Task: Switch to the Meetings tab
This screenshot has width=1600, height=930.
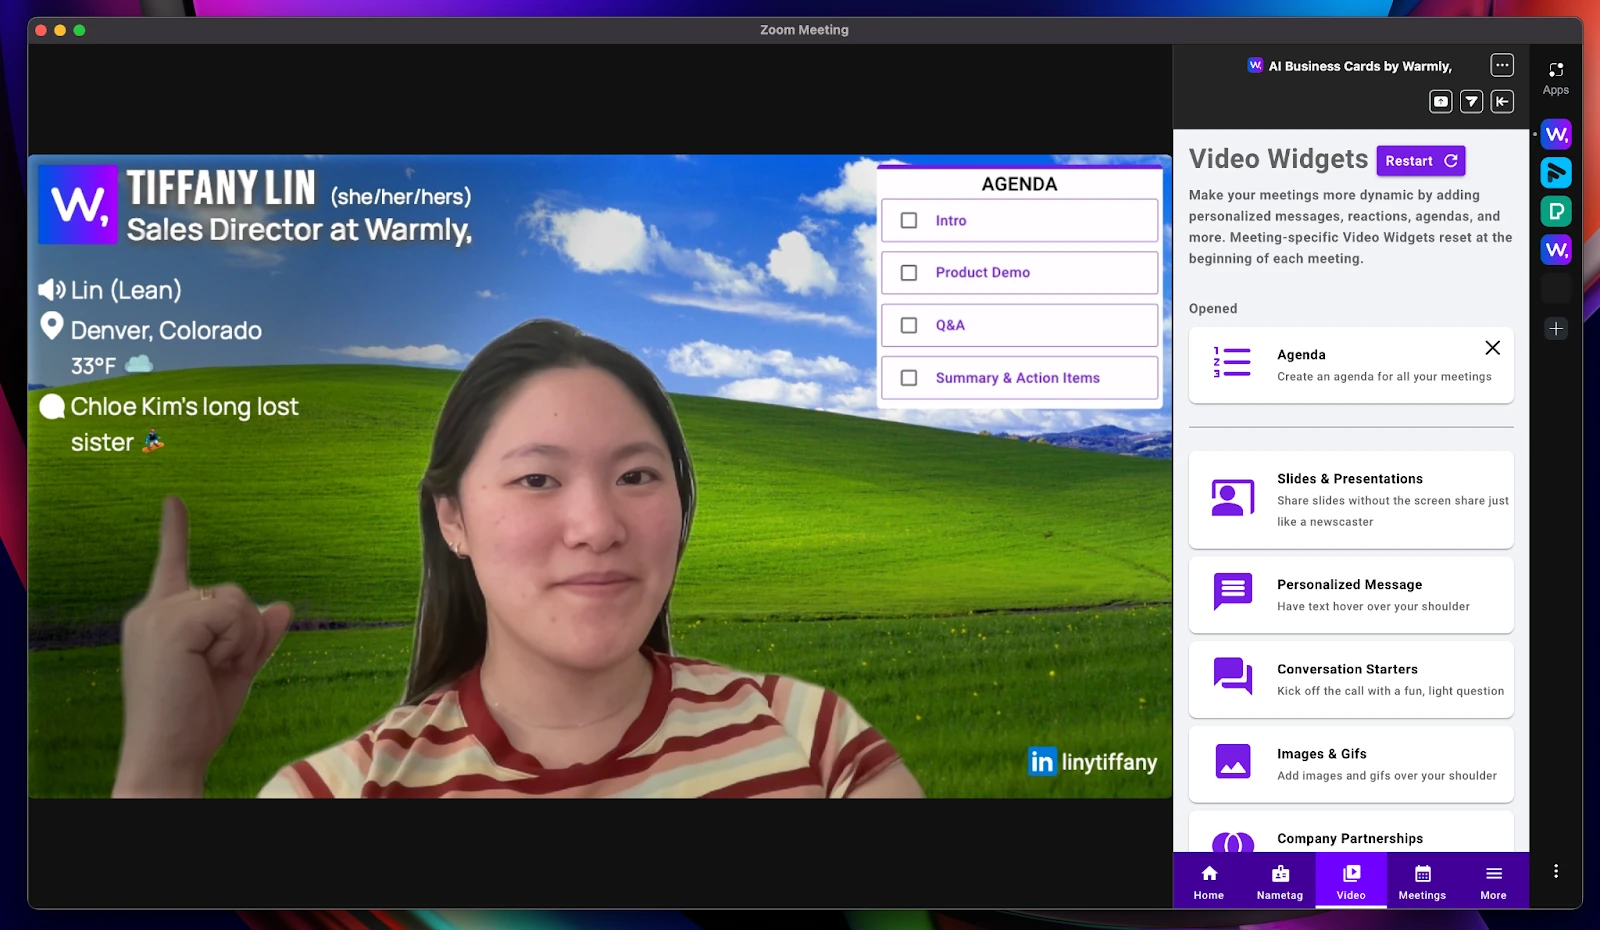Action: tap(1422, 881)
